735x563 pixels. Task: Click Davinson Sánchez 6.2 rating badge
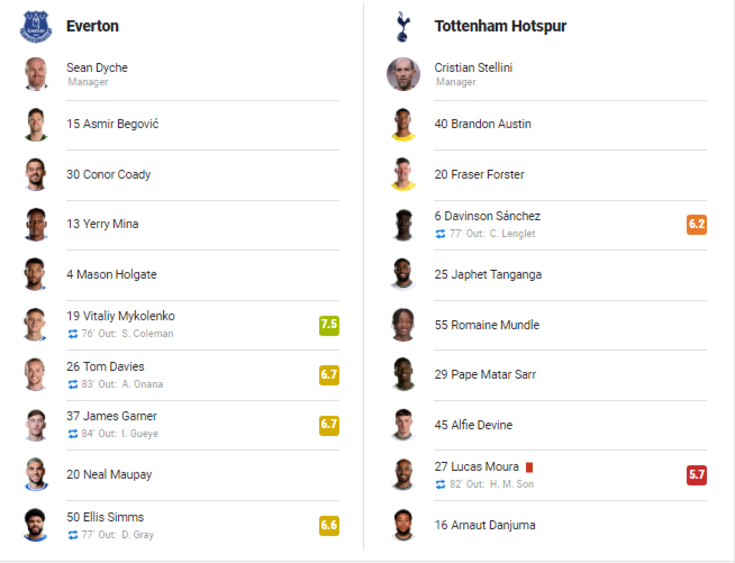click(x=697, y=224)
